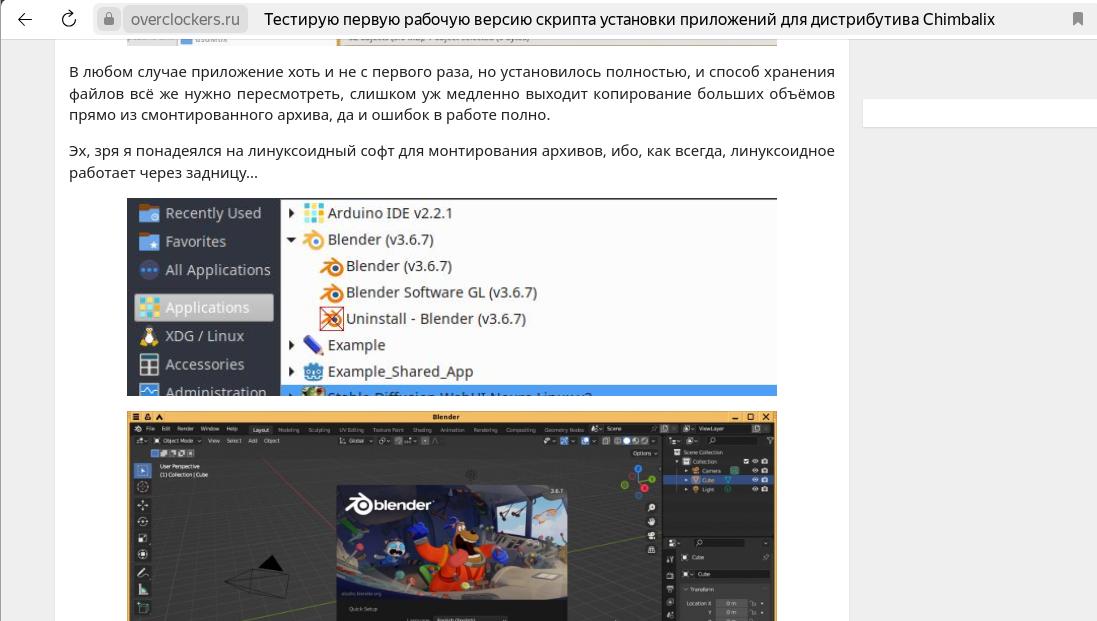Viewport: 1097px width, 621px height.
Task: Expand Light item in Blender outliner
Action: pos(686,490)
